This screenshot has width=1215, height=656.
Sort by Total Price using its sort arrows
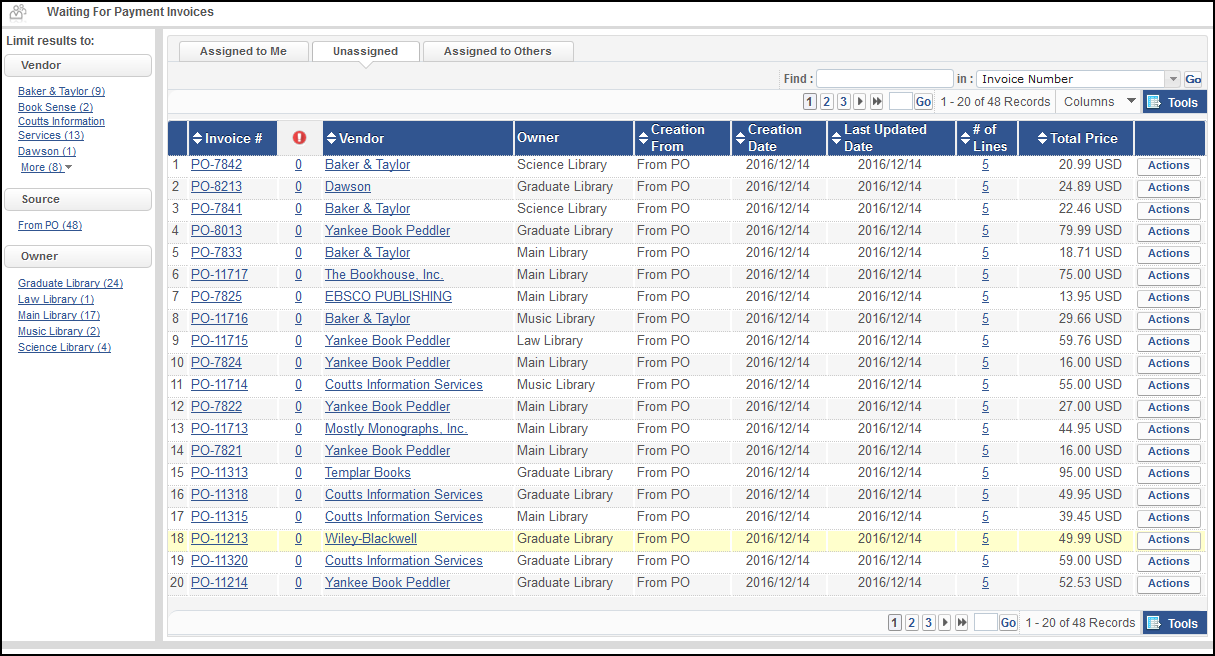1042,139
